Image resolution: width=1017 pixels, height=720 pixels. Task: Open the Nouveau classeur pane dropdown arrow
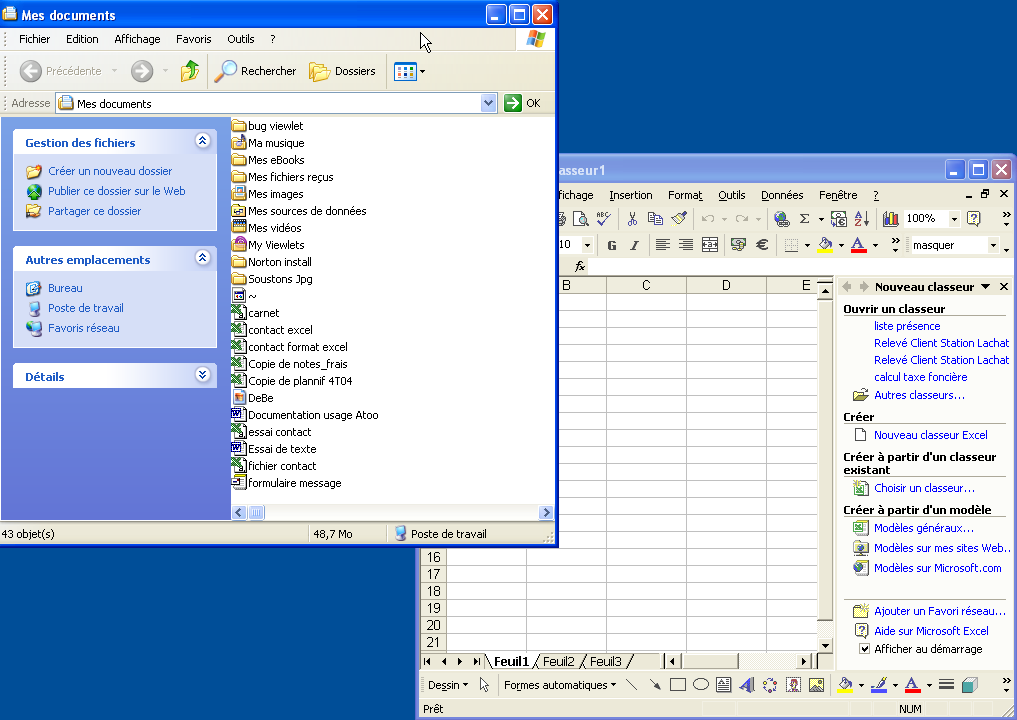click(985, 287)
